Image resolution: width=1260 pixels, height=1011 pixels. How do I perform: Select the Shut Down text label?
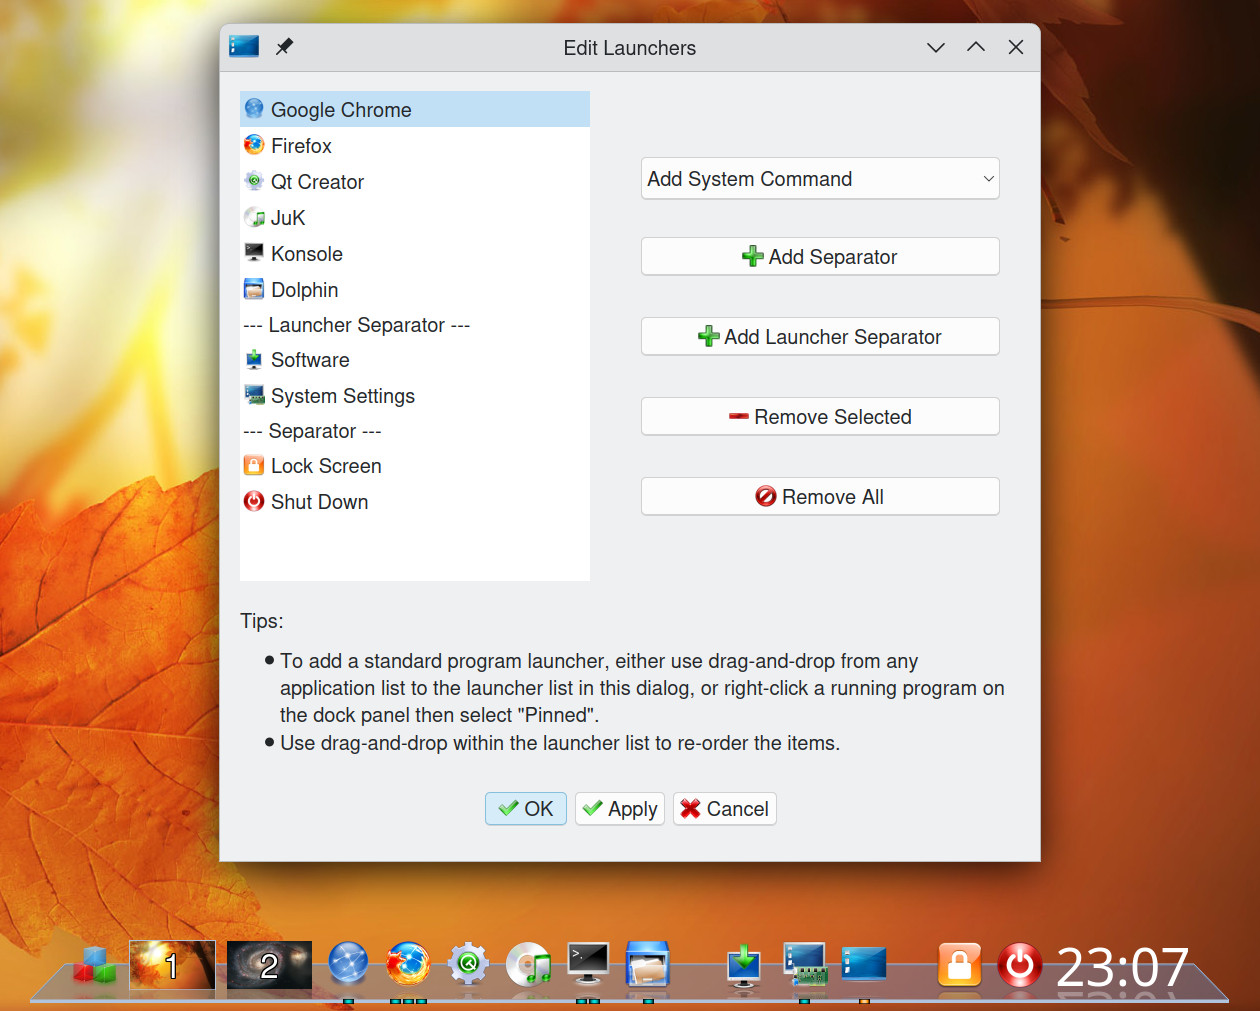pos(320,502)
